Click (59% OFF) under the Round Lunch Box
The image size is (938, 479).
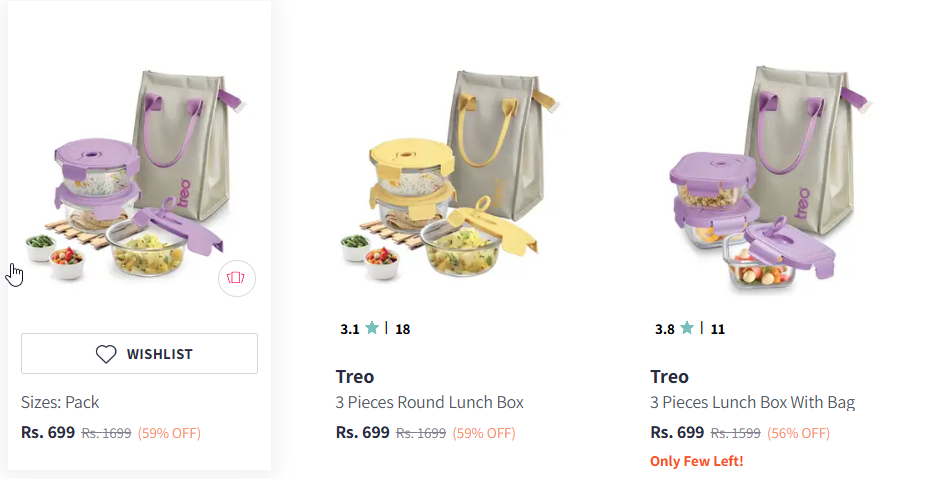484,433
